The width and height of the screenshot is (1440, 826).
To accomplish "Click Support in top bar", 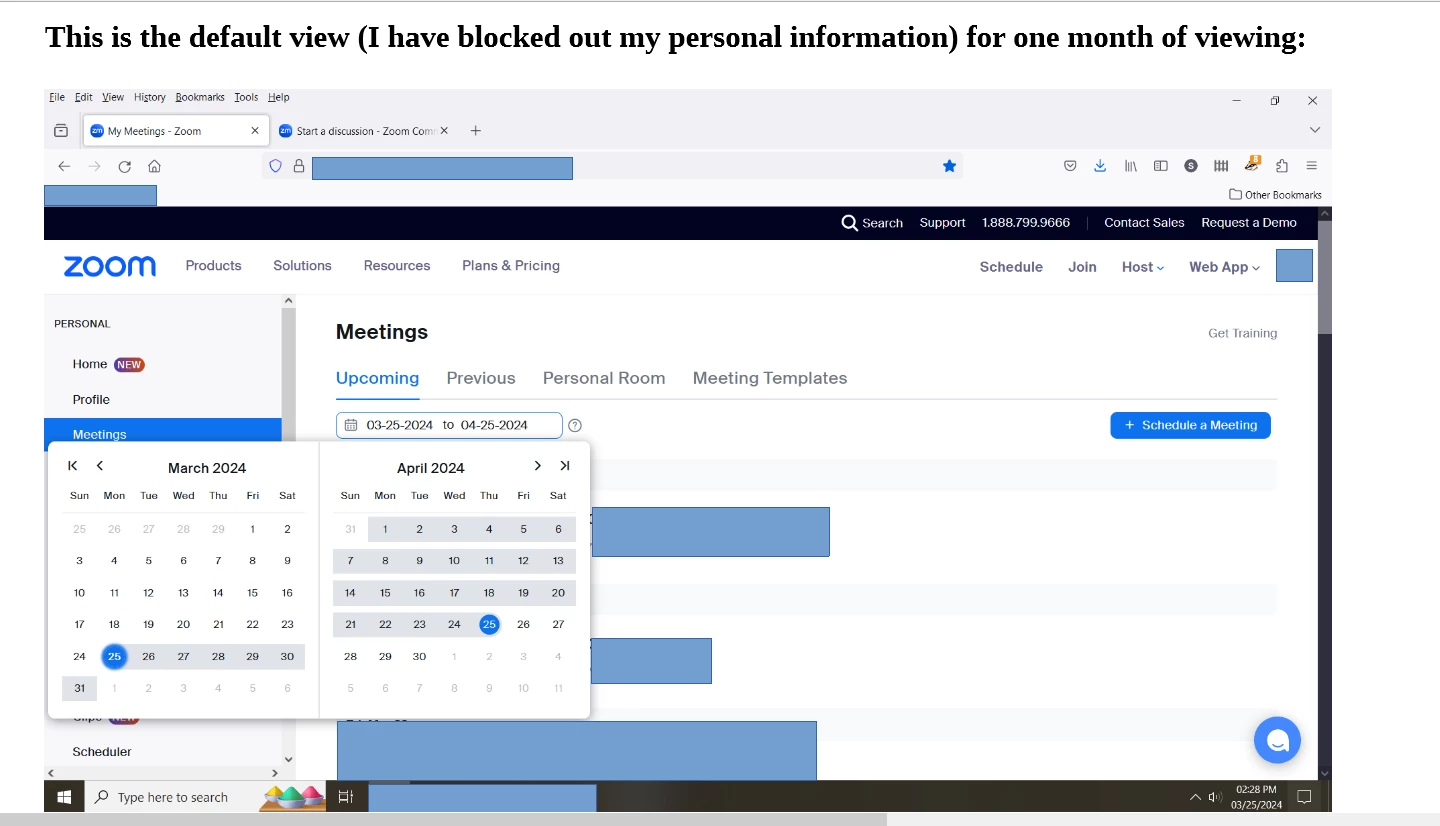I will [942, 223].
